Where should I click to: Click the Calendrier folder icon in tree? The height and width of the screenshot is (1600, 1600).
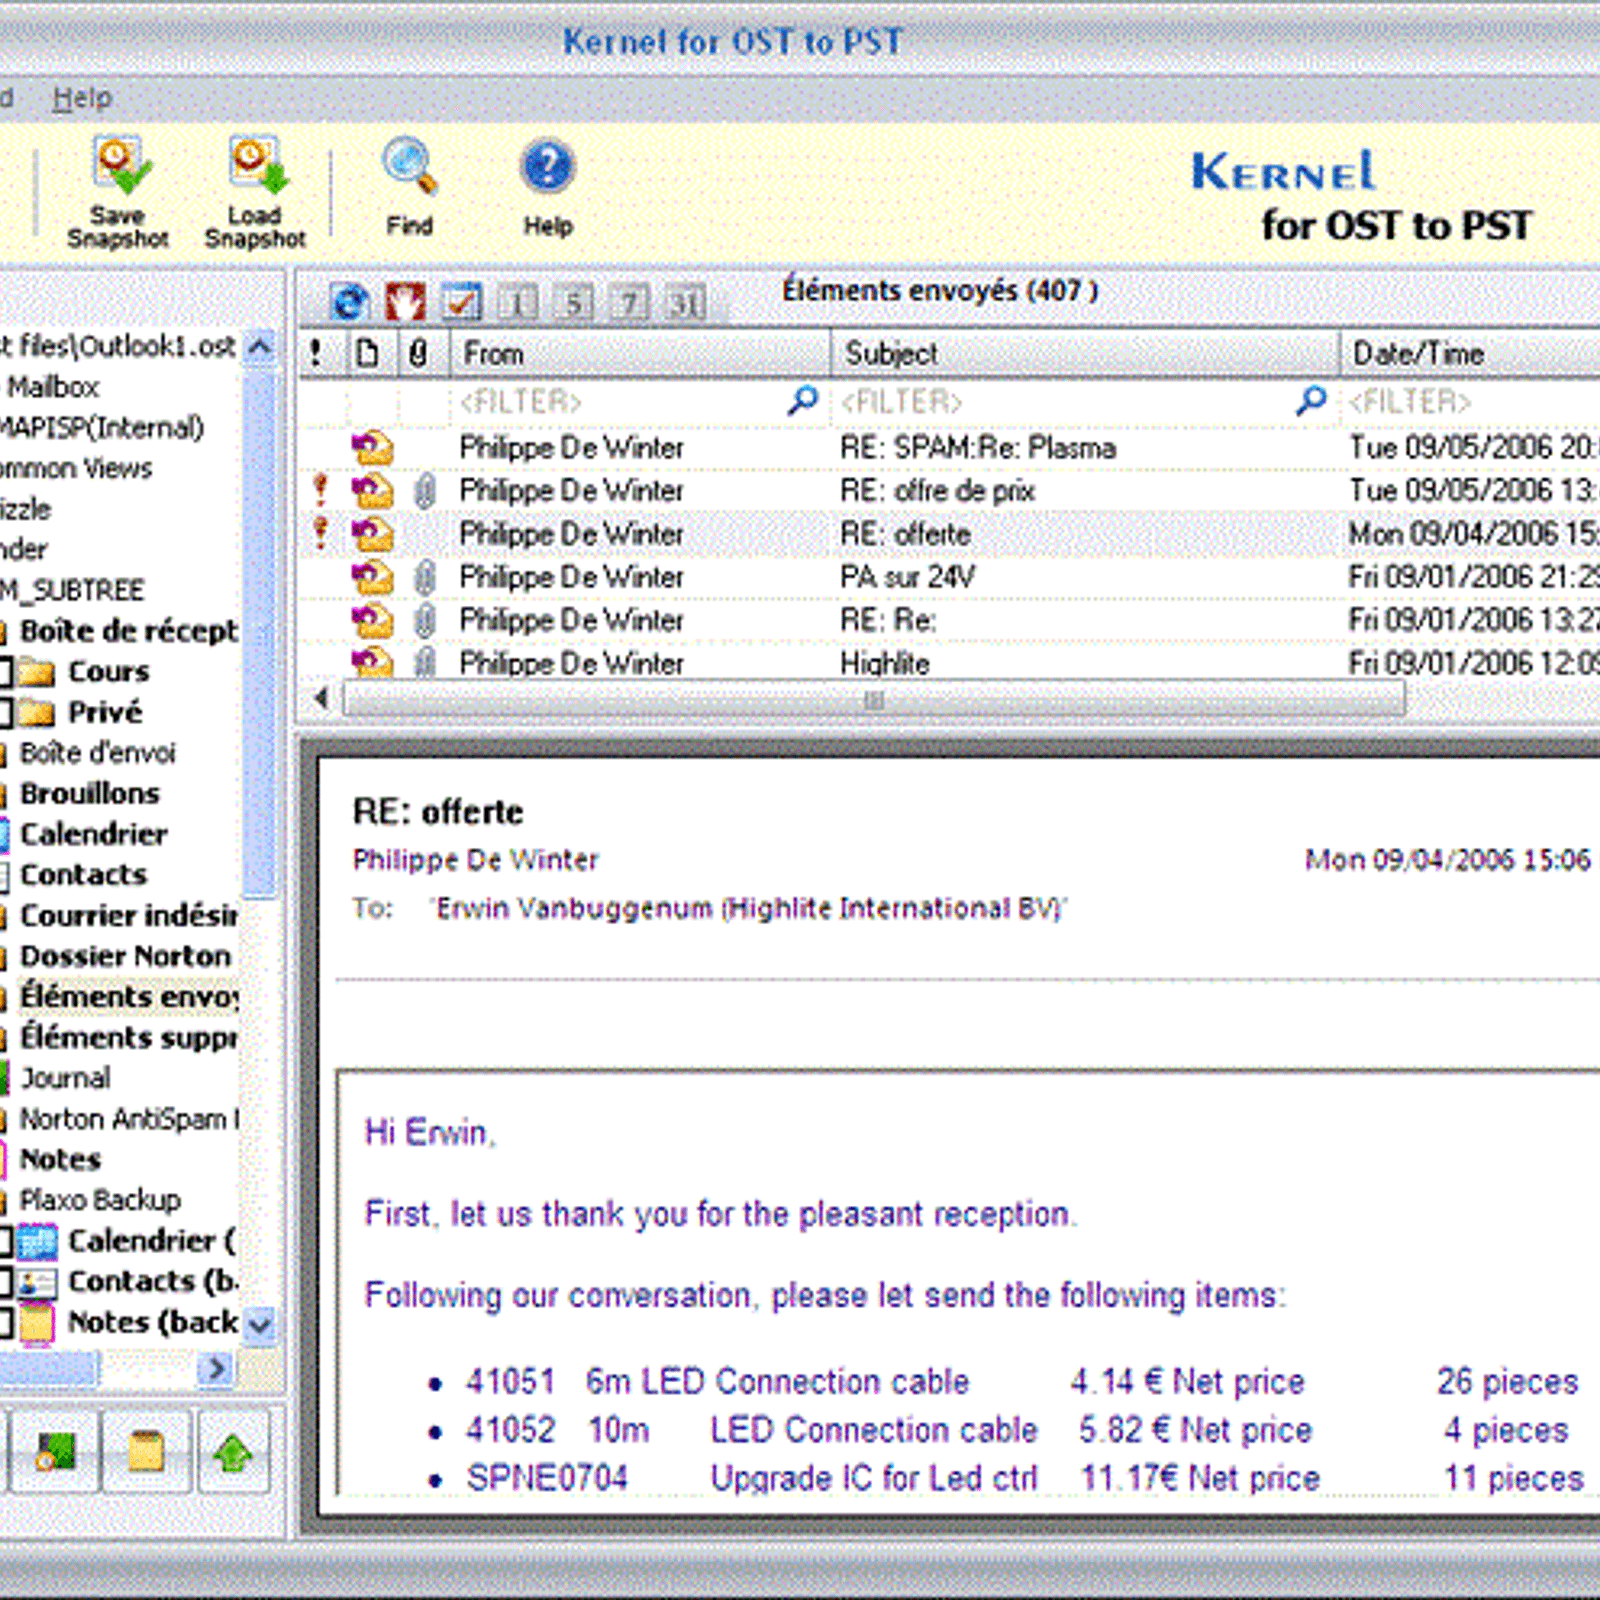click(x=4, y=834)
